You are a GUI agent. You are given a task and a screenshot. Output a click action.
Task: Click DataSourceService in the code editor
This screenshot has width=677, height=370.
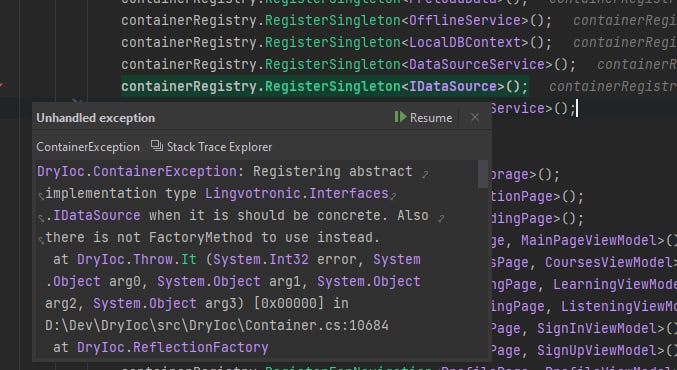coord(476,64)
